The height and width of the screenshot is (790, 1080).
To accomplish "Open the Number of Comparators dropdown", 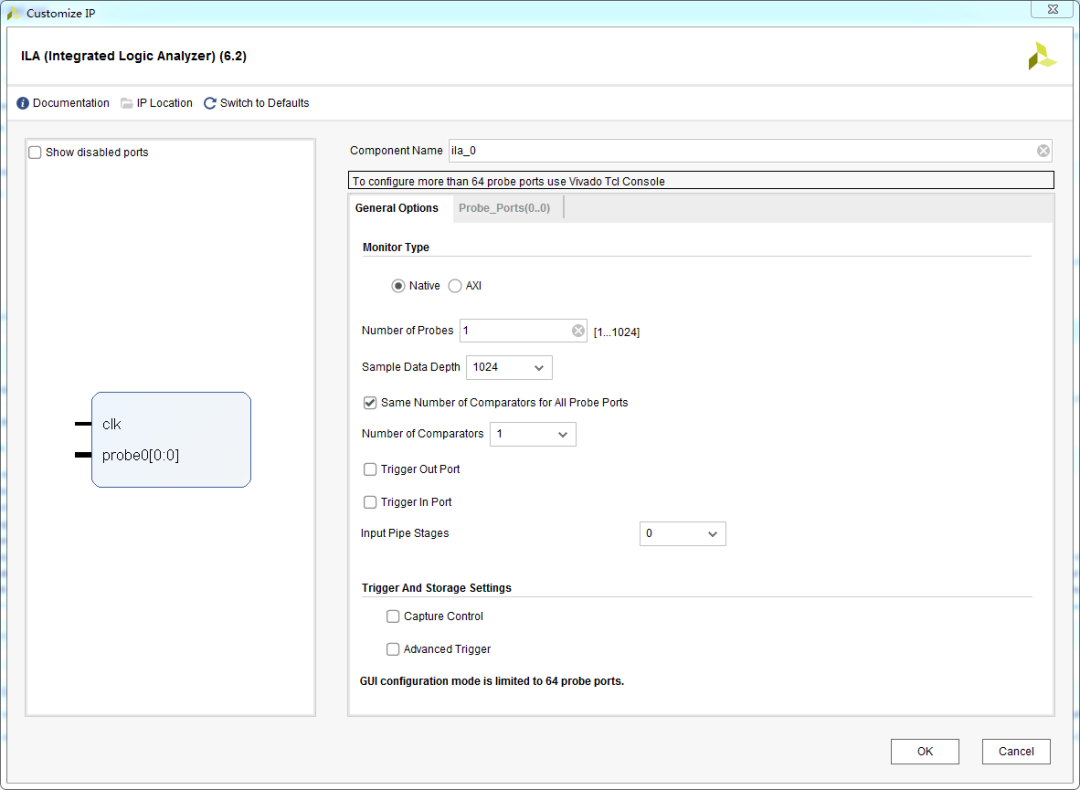I will [x=532, y=435].
